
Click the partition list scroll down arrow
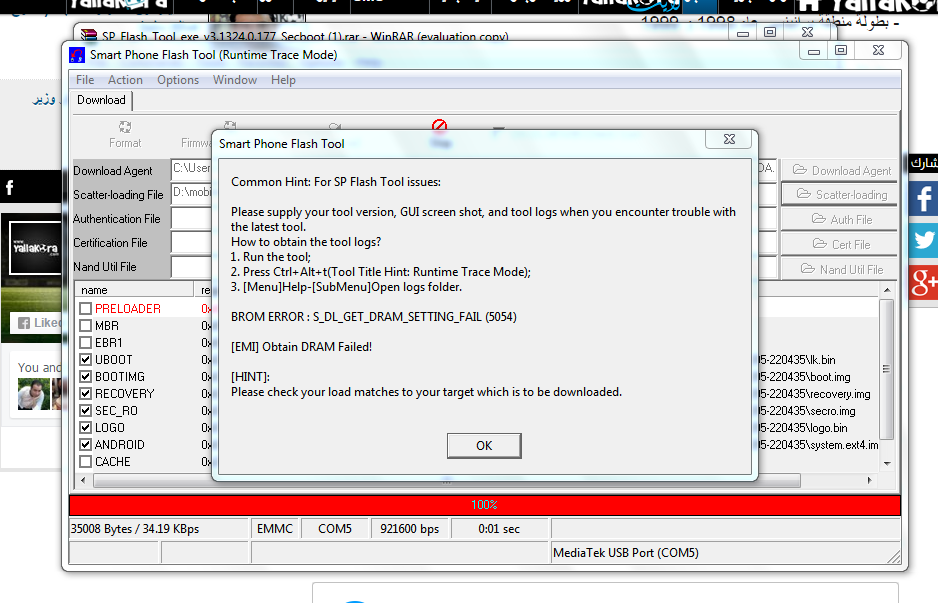[887, 464]
